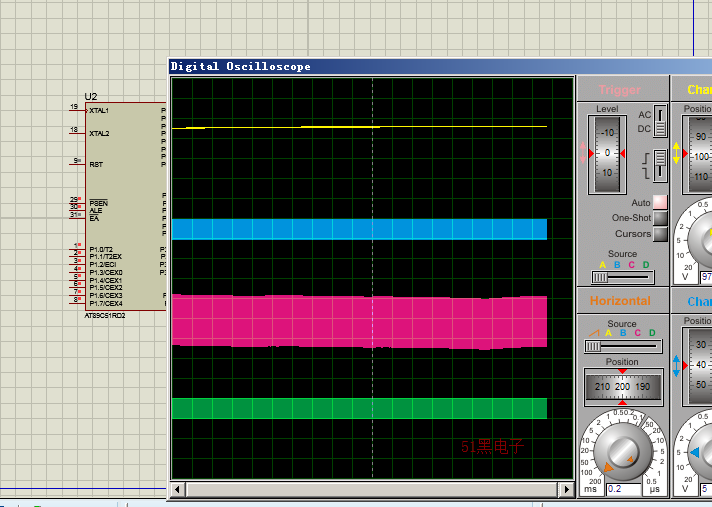
Task: Set Trigger Source to channel B
Action: [617, 265]
